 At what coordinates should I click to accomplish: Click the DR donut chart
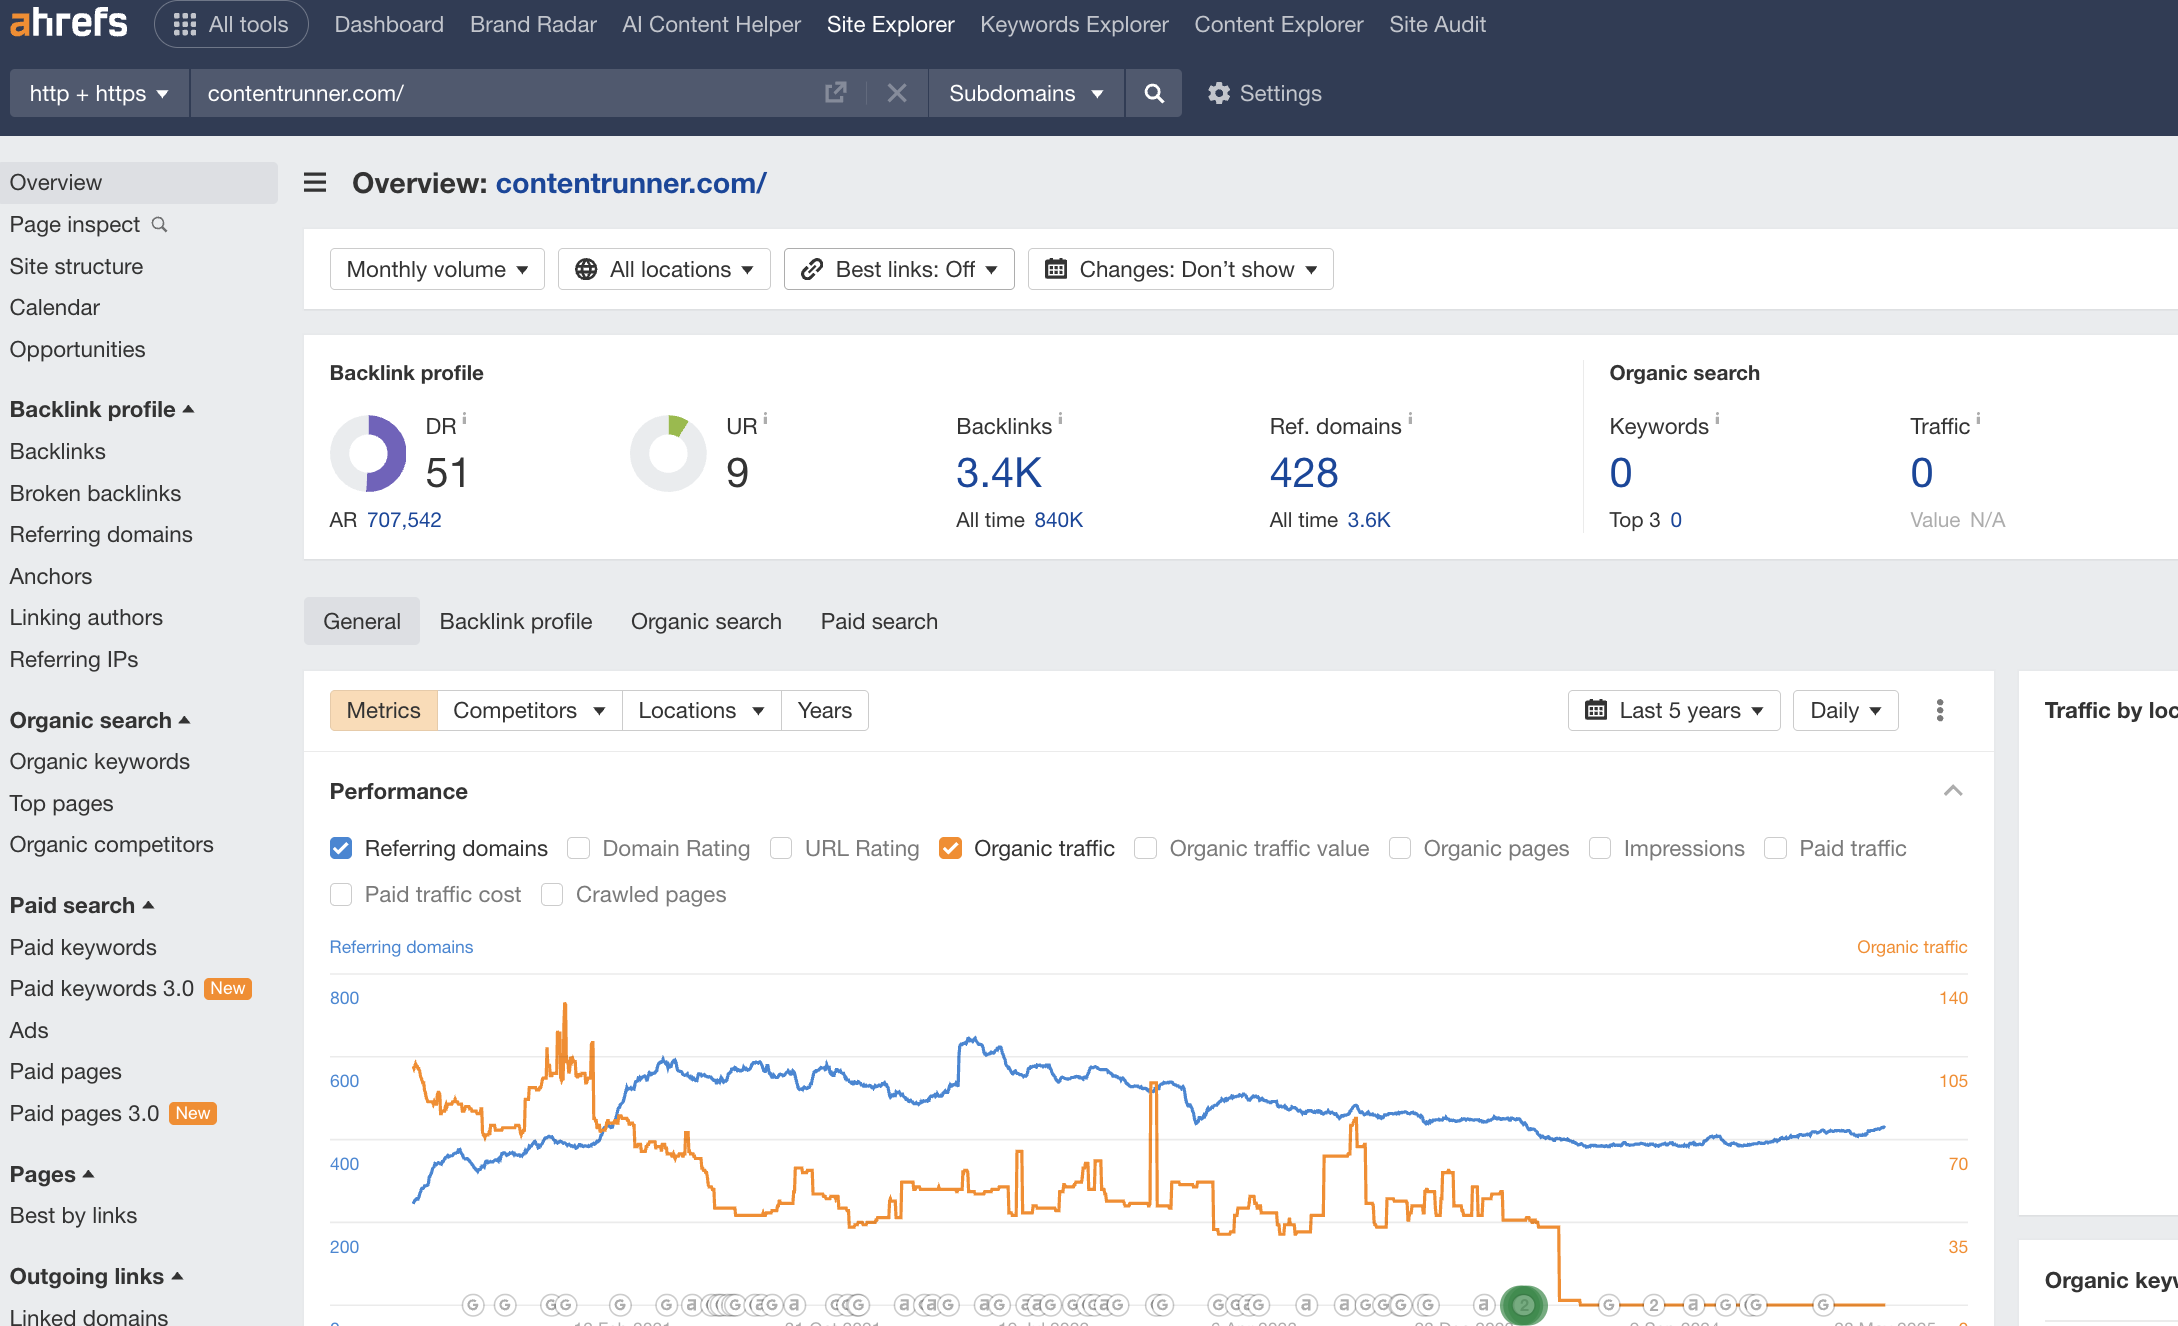click(368, 453)
